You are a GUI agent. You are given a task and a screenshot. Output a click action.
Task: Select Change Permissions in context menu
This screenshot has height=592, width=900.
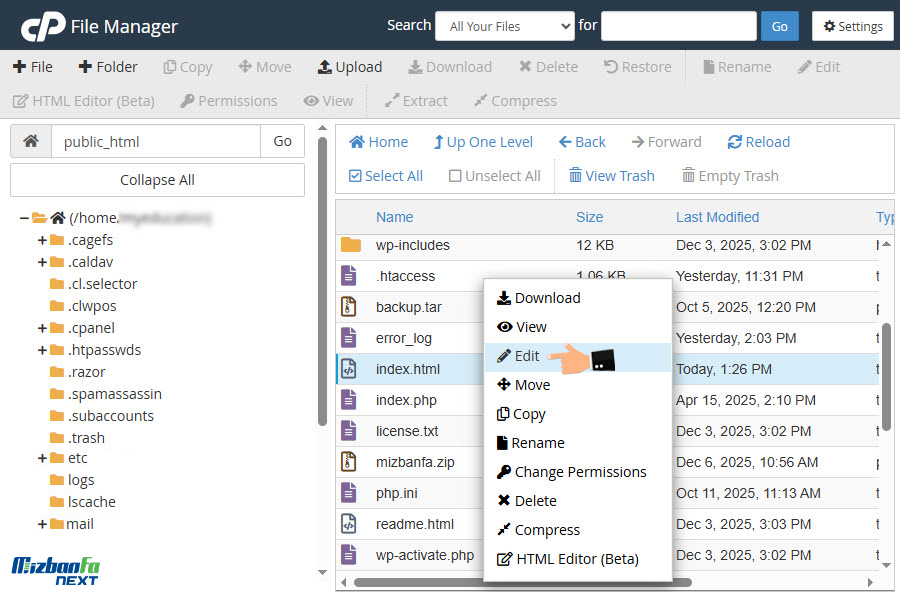click(580, 472)
